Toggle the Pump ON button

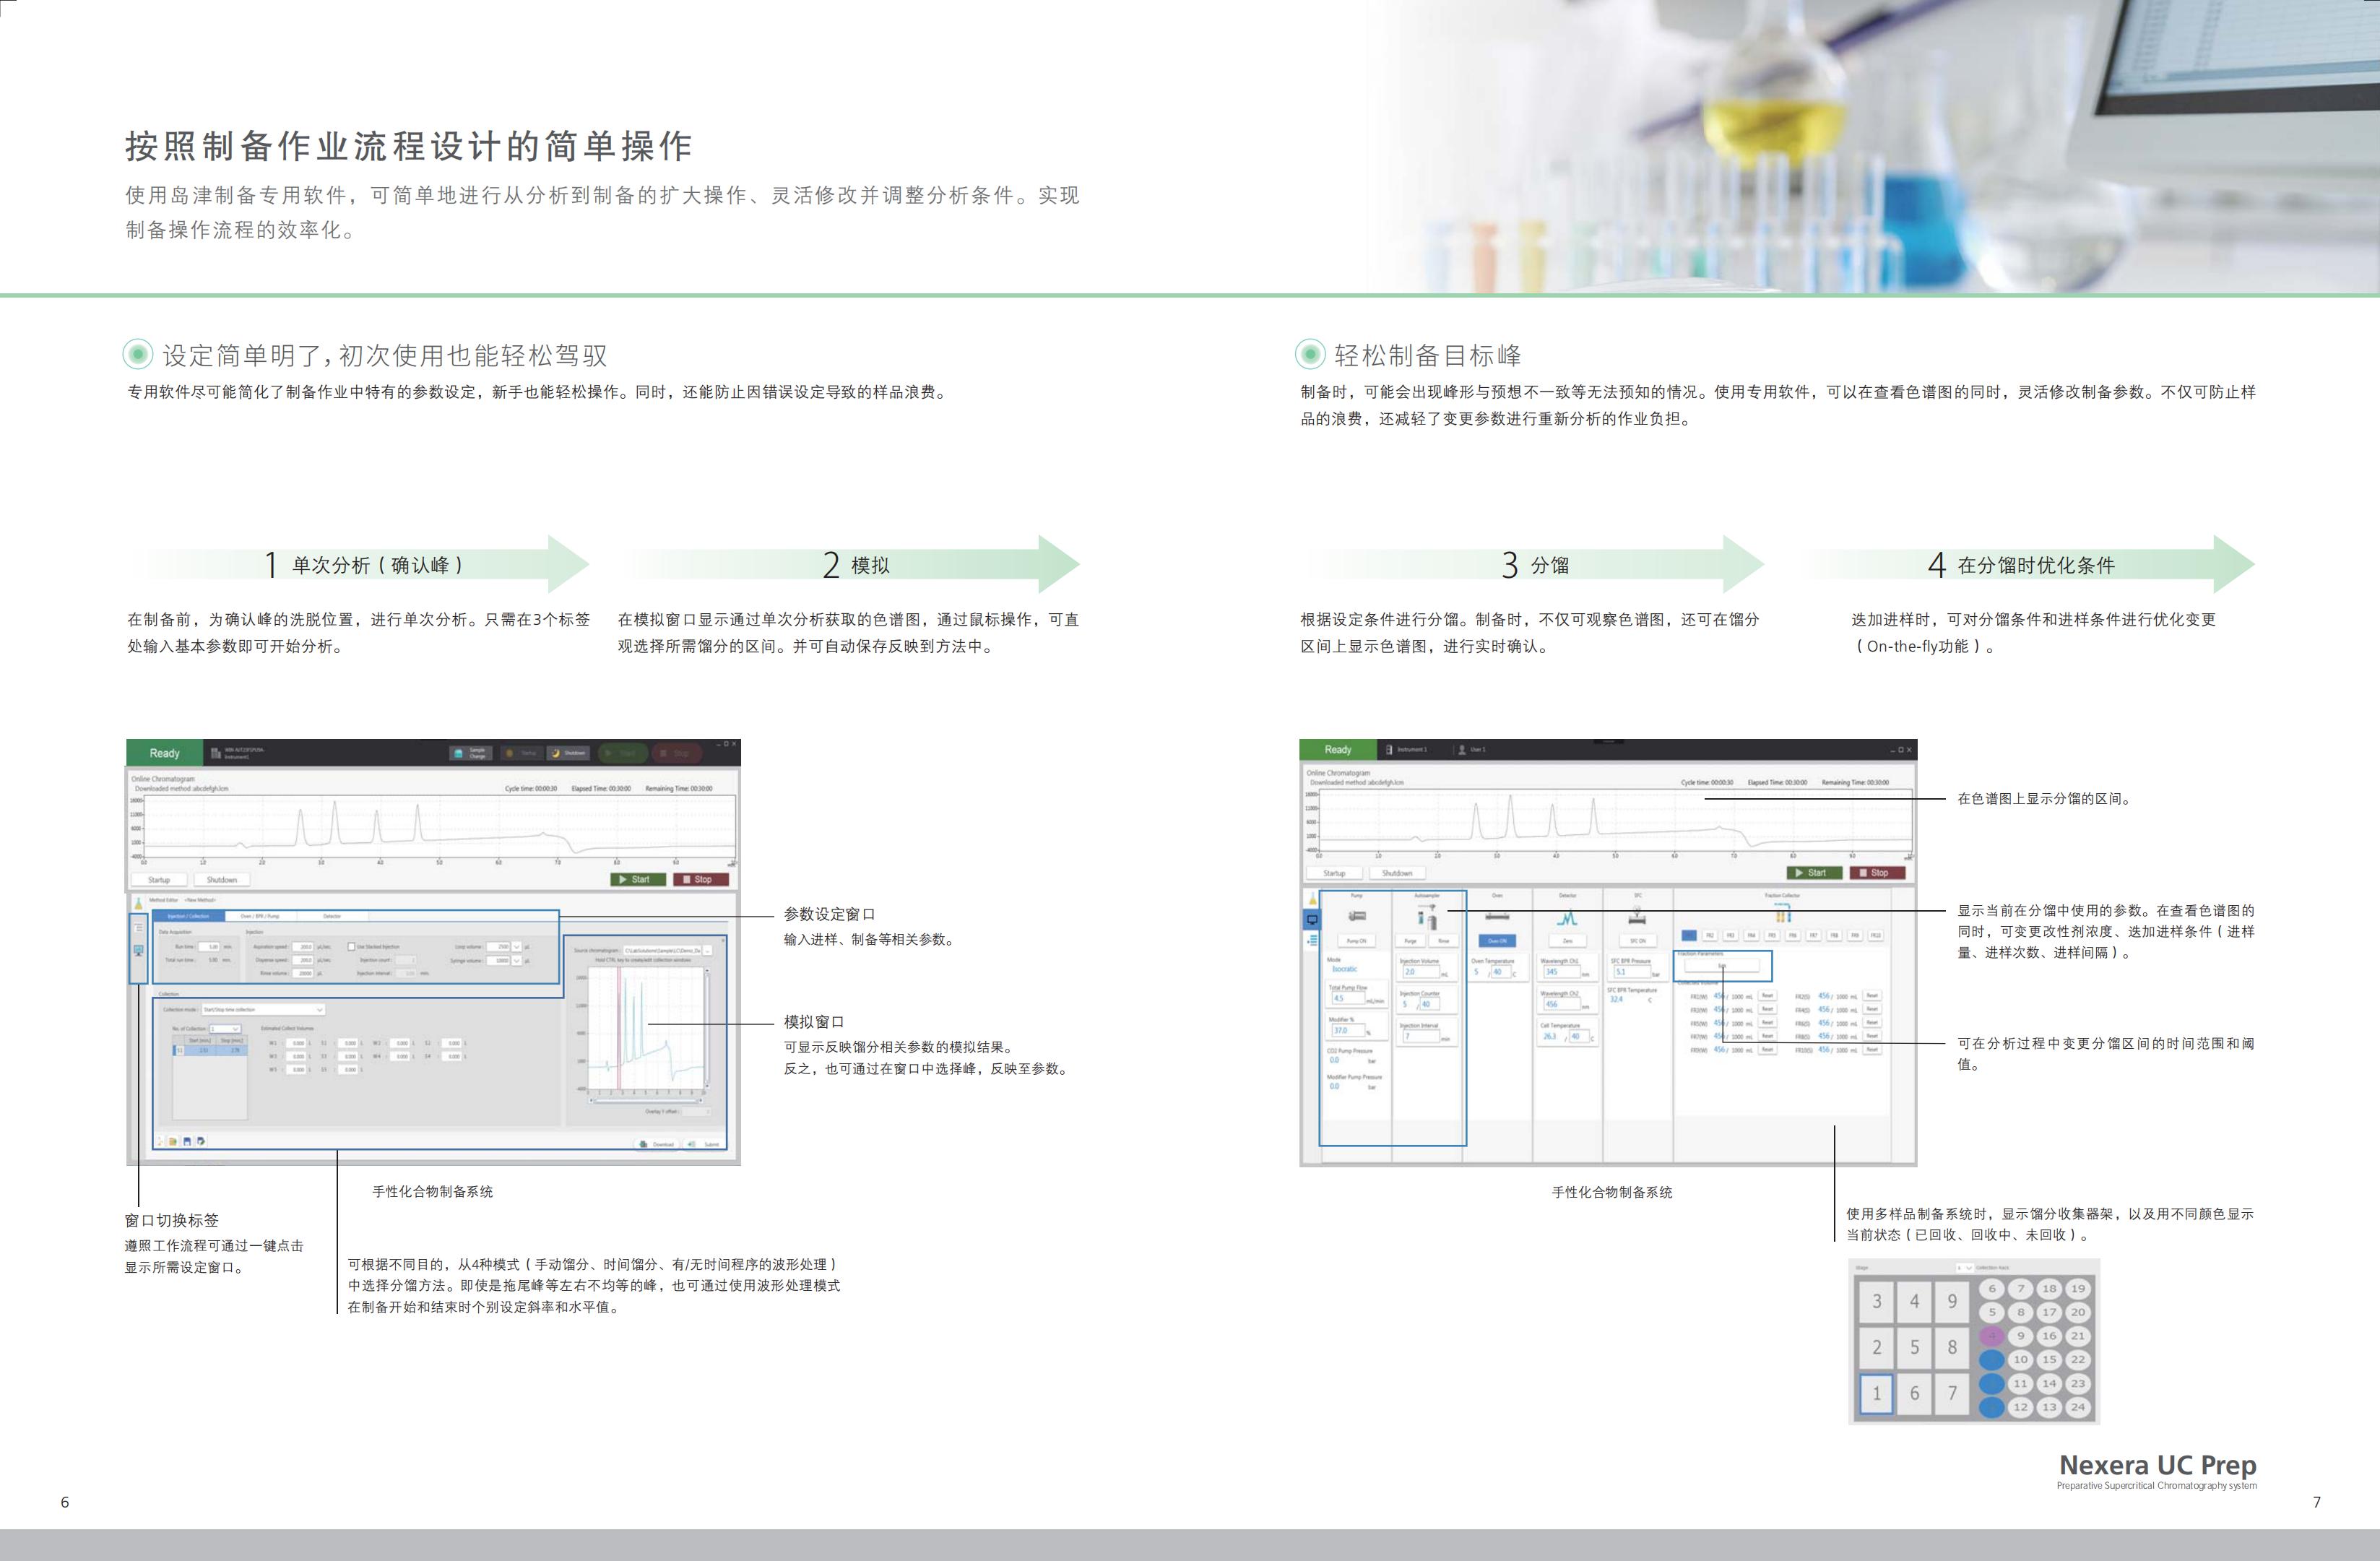[1357, 941]
